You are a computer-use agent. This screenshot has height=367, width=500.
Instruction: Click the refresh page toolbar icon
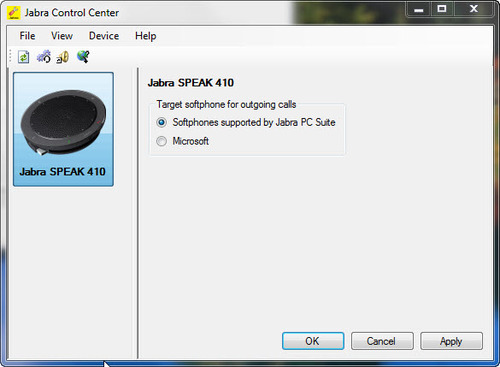24,57
